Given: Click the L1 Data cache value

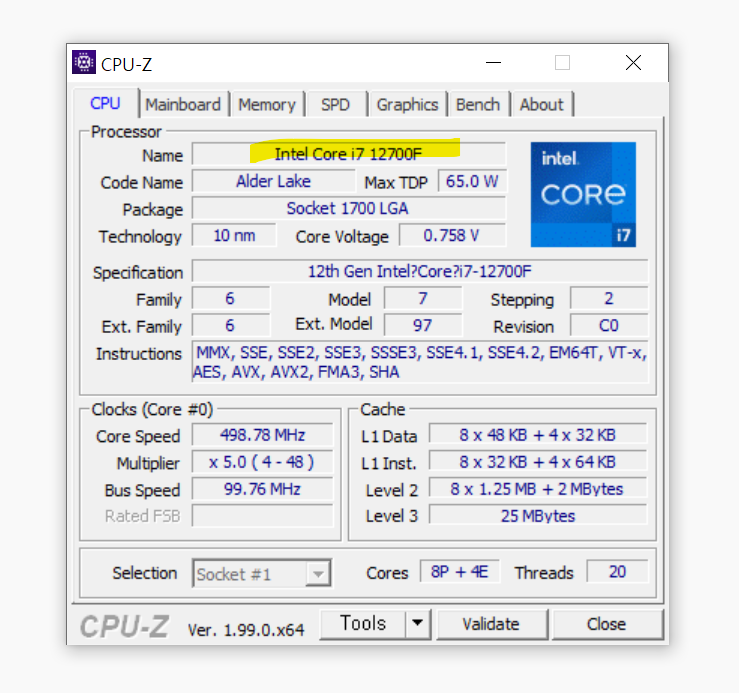Looking at the screenshot, I should (x=538, y=435).
